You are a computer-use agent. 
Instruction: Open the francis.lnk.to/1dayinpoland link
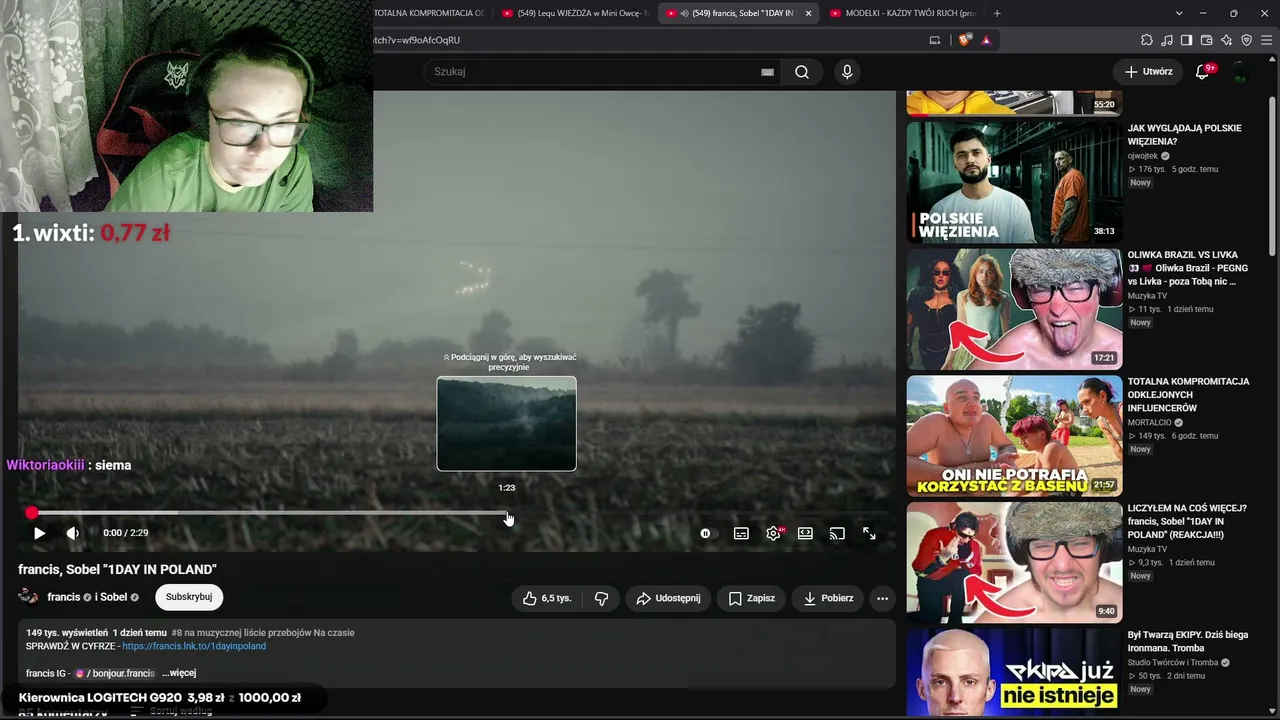click(x=194, y=646)
